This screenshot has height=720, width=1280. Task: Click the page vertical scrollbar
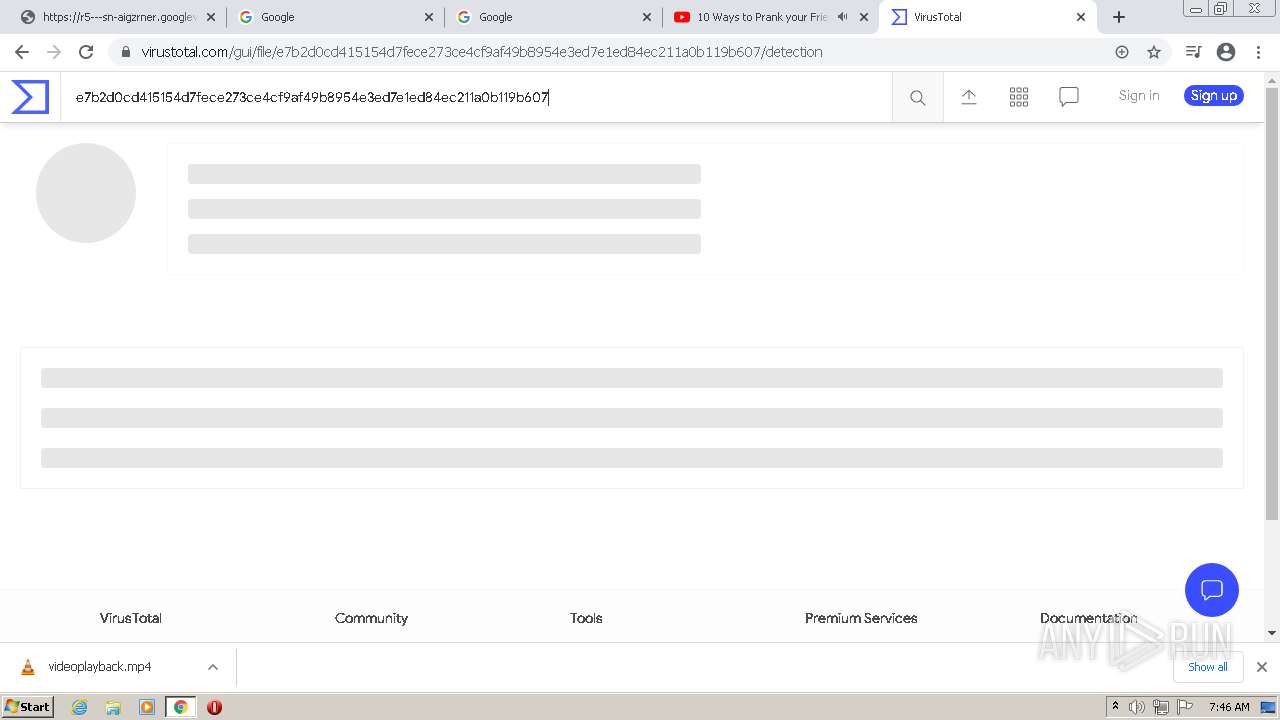click(1272, 304)
